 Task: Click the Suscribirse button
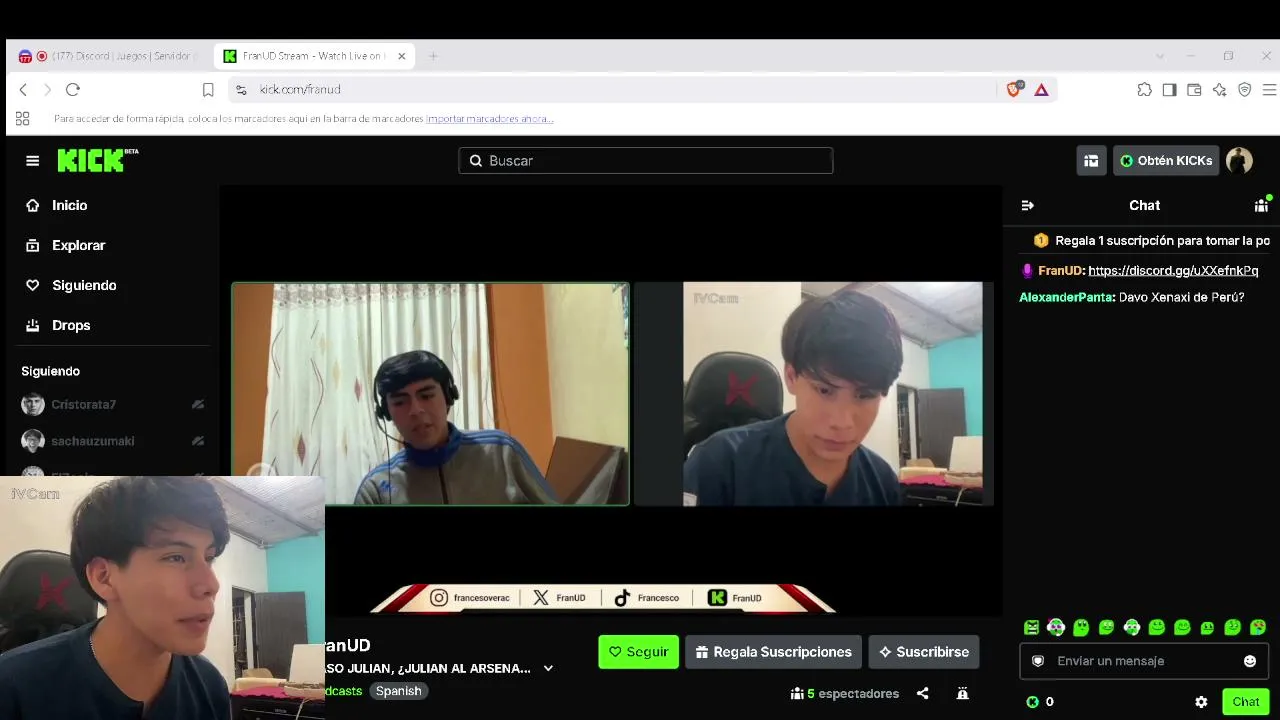coord(924,652)
